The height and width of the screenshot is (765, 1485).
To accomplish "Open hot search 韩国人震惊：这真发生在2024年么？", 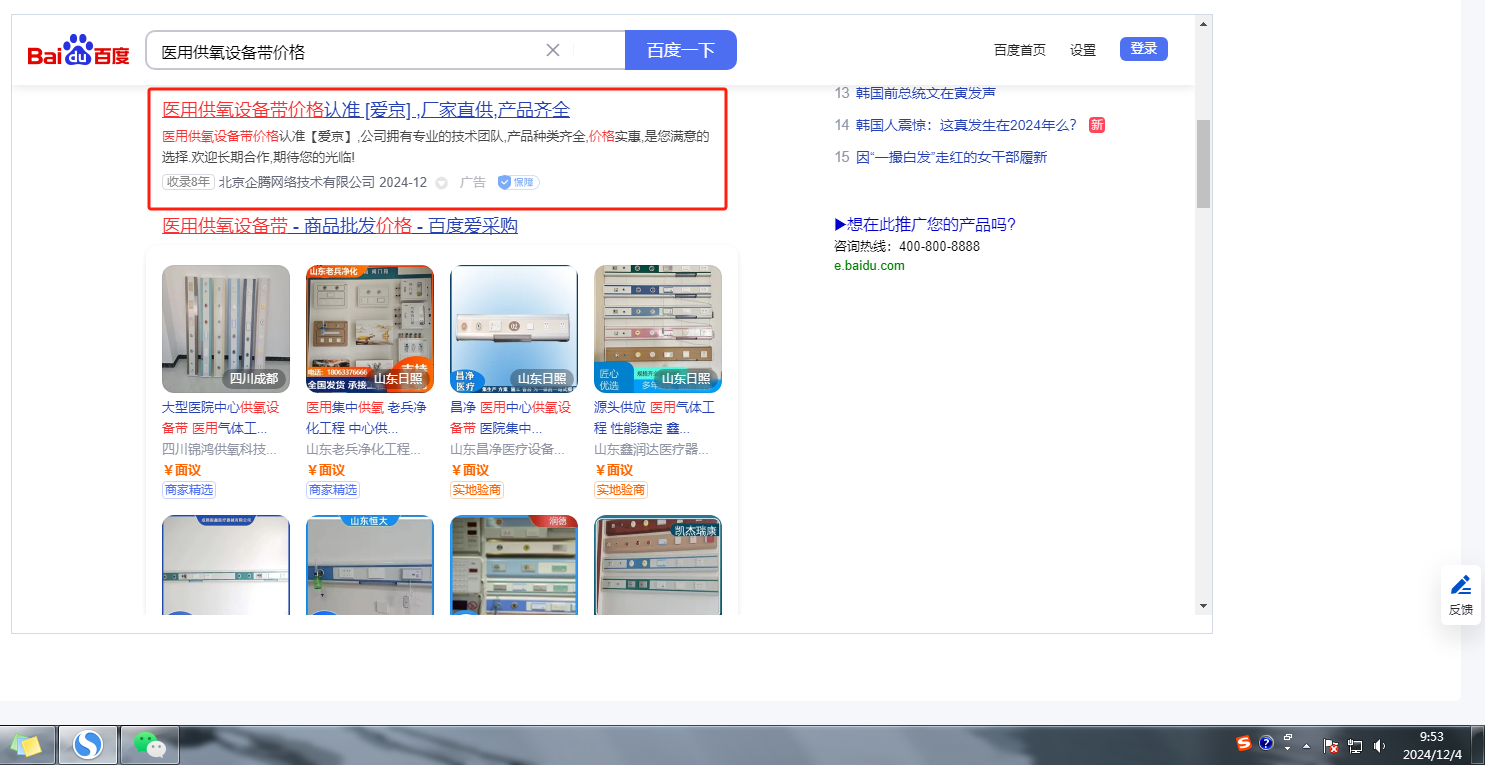I will pos(966,125).
